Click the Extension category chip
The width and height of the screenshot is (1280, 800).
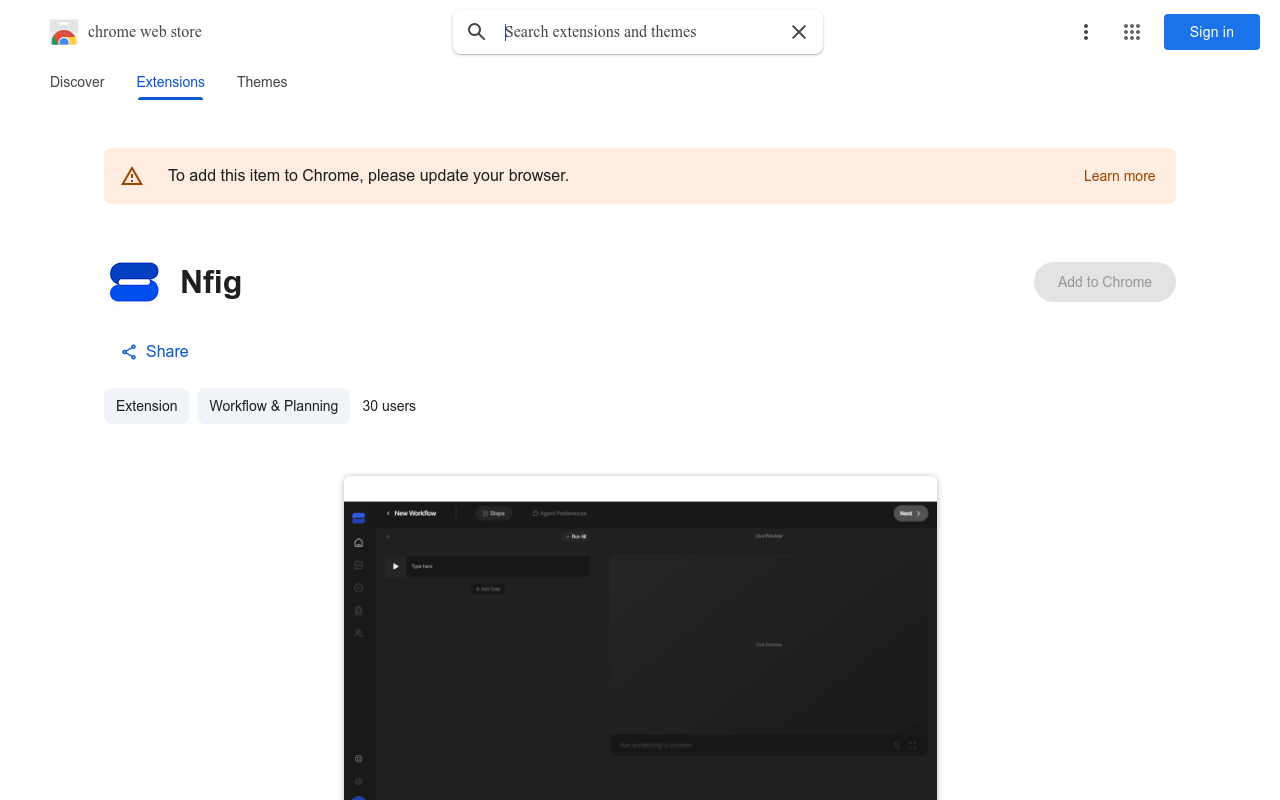pos(146,406)
